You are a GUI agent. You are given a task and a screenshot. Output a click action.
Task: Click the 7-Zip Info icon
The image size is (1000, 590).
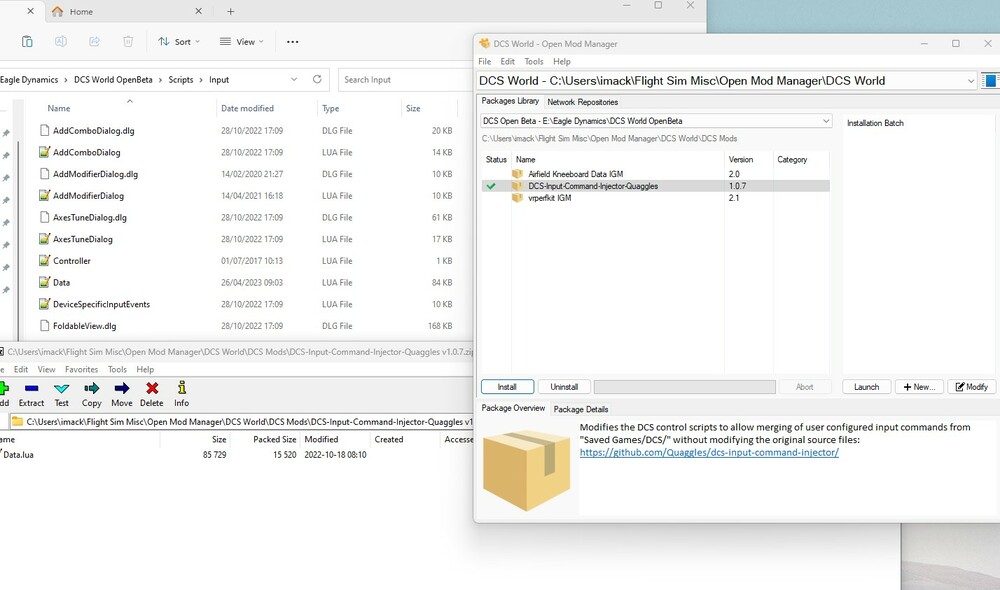(x=182, y=387)
